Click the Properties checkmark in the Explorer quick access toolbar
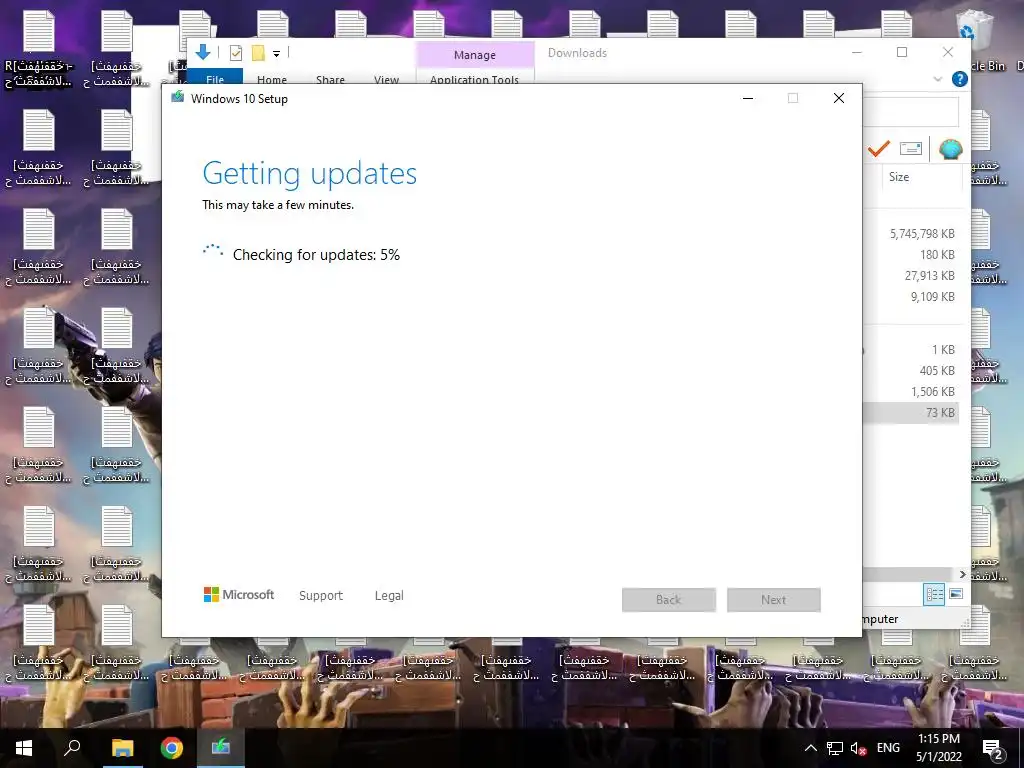Screen dimensions: 1024x768 [236, 53]
